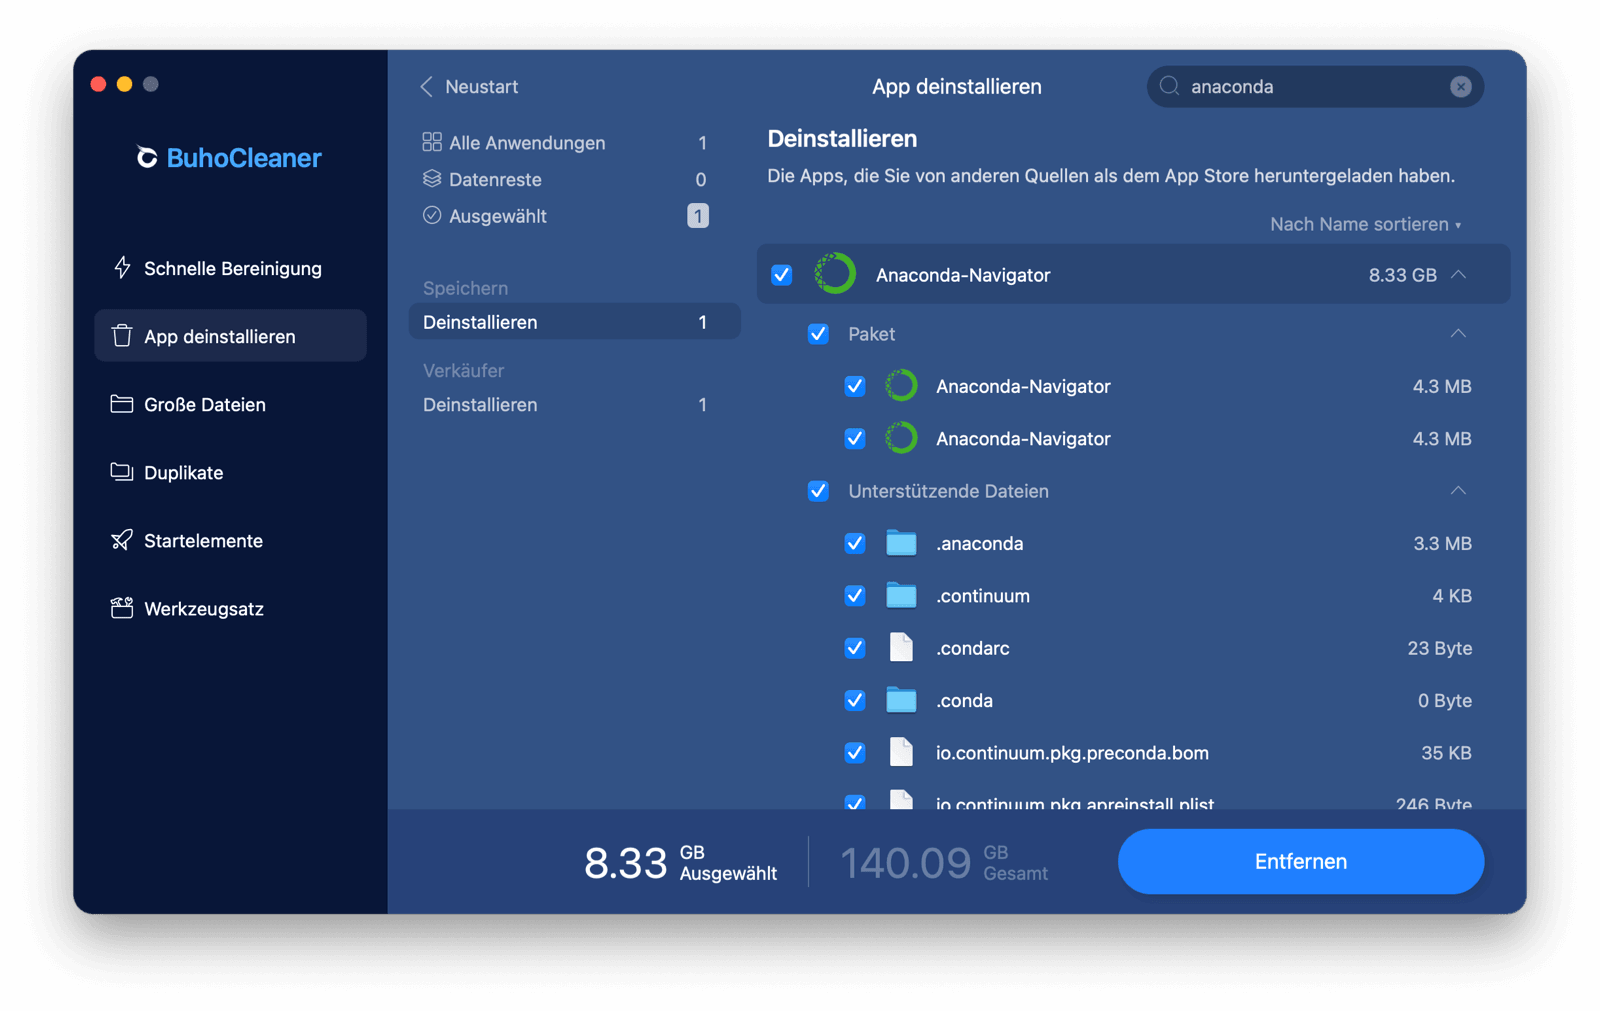Uncheck second Anaconda-Navigator 4.3 MB checkbox
1600x1011 pixels.
tap(855, 438)
